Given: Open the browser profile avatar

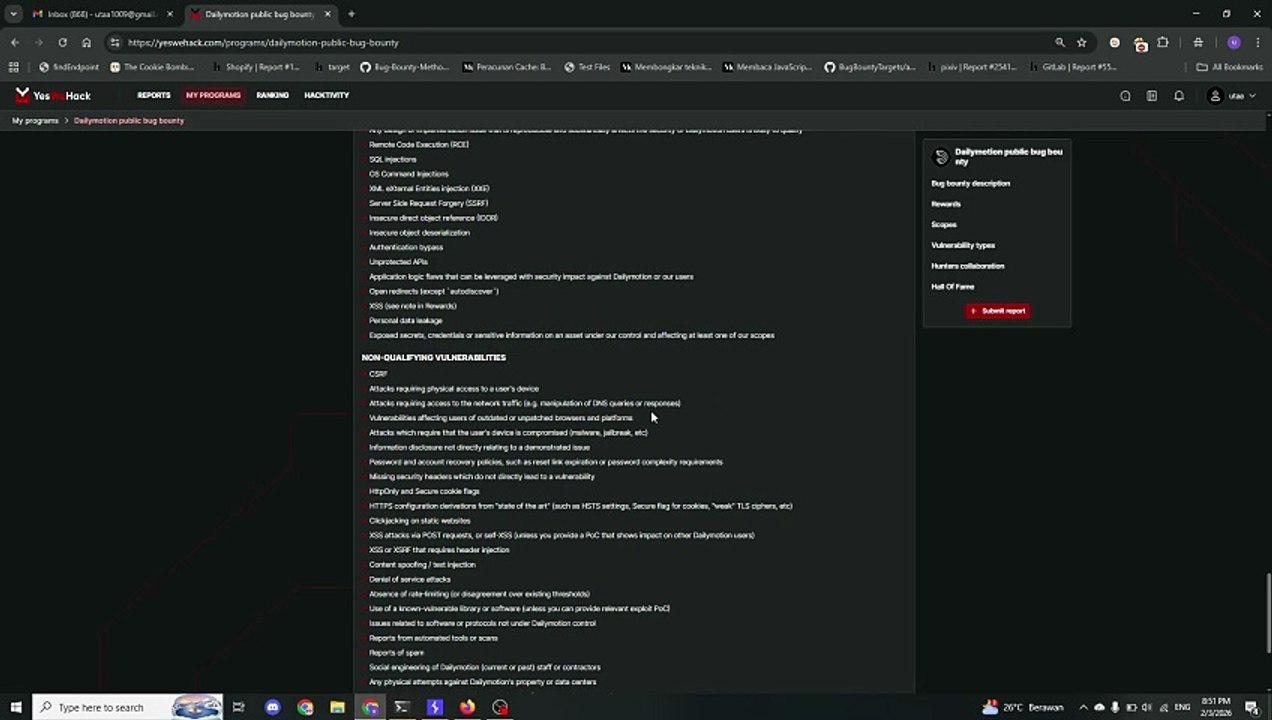Looking at the screenshot, I should (x=1233, y=43).
